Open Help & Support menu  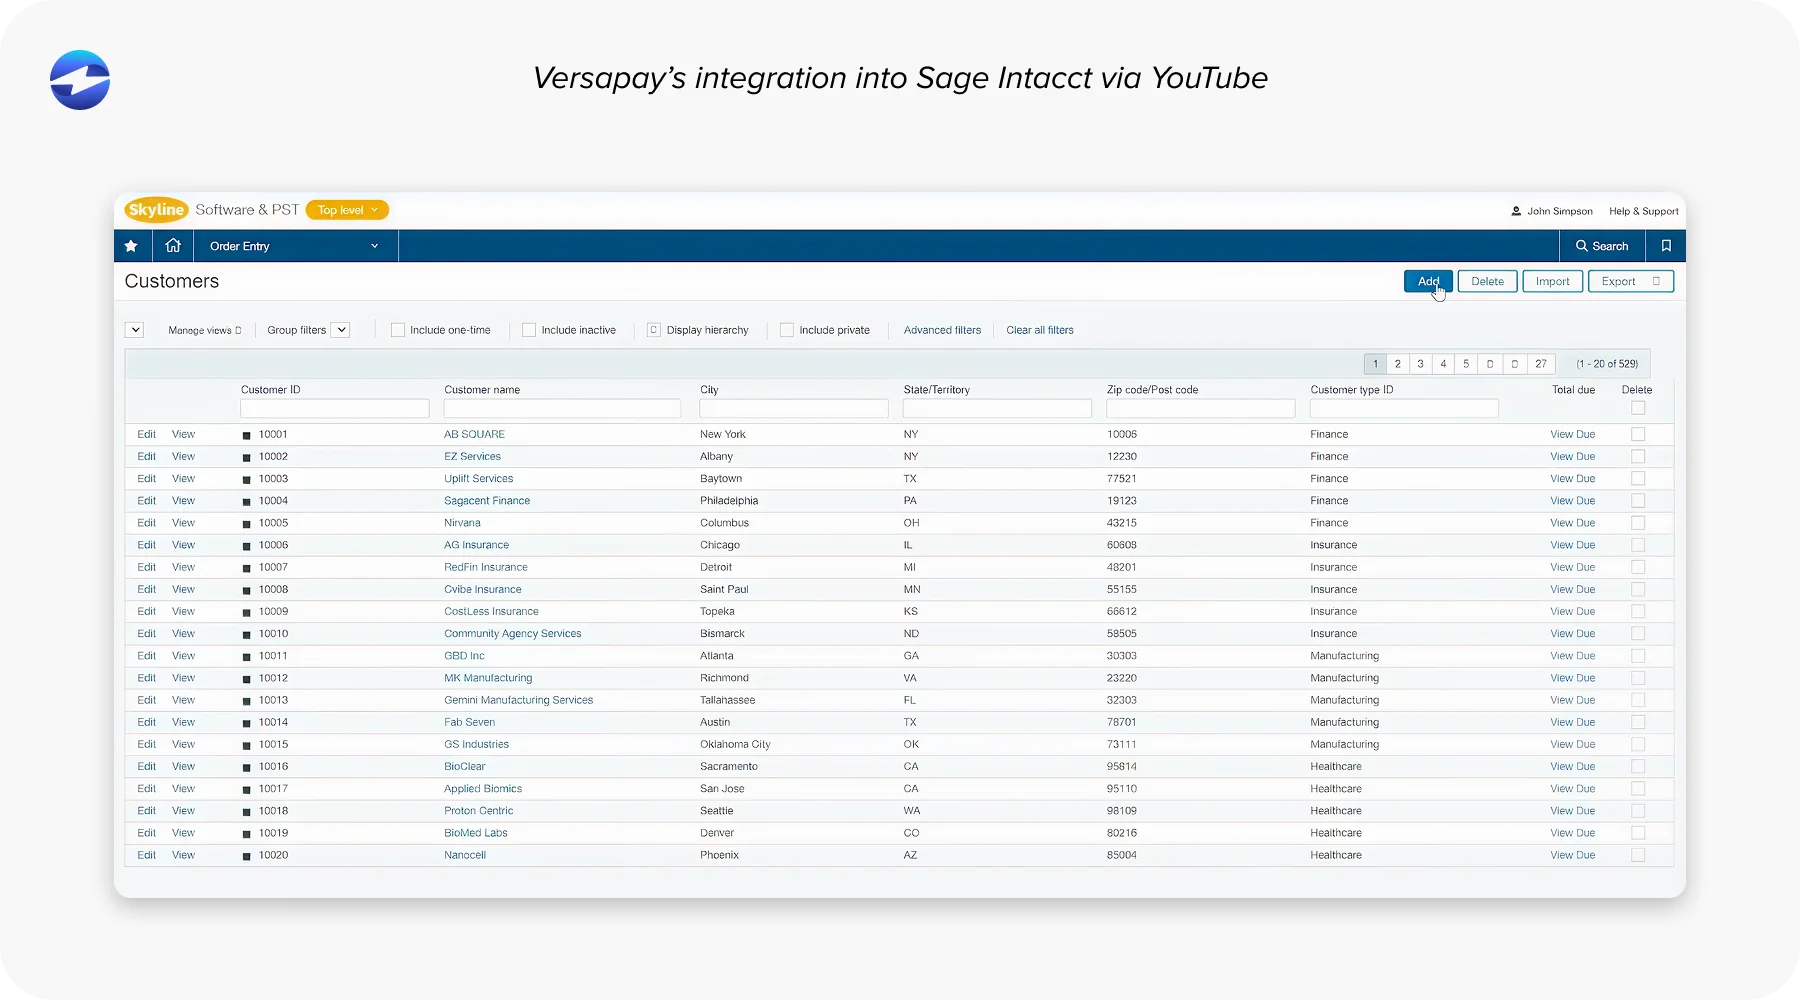(1643, 211)
